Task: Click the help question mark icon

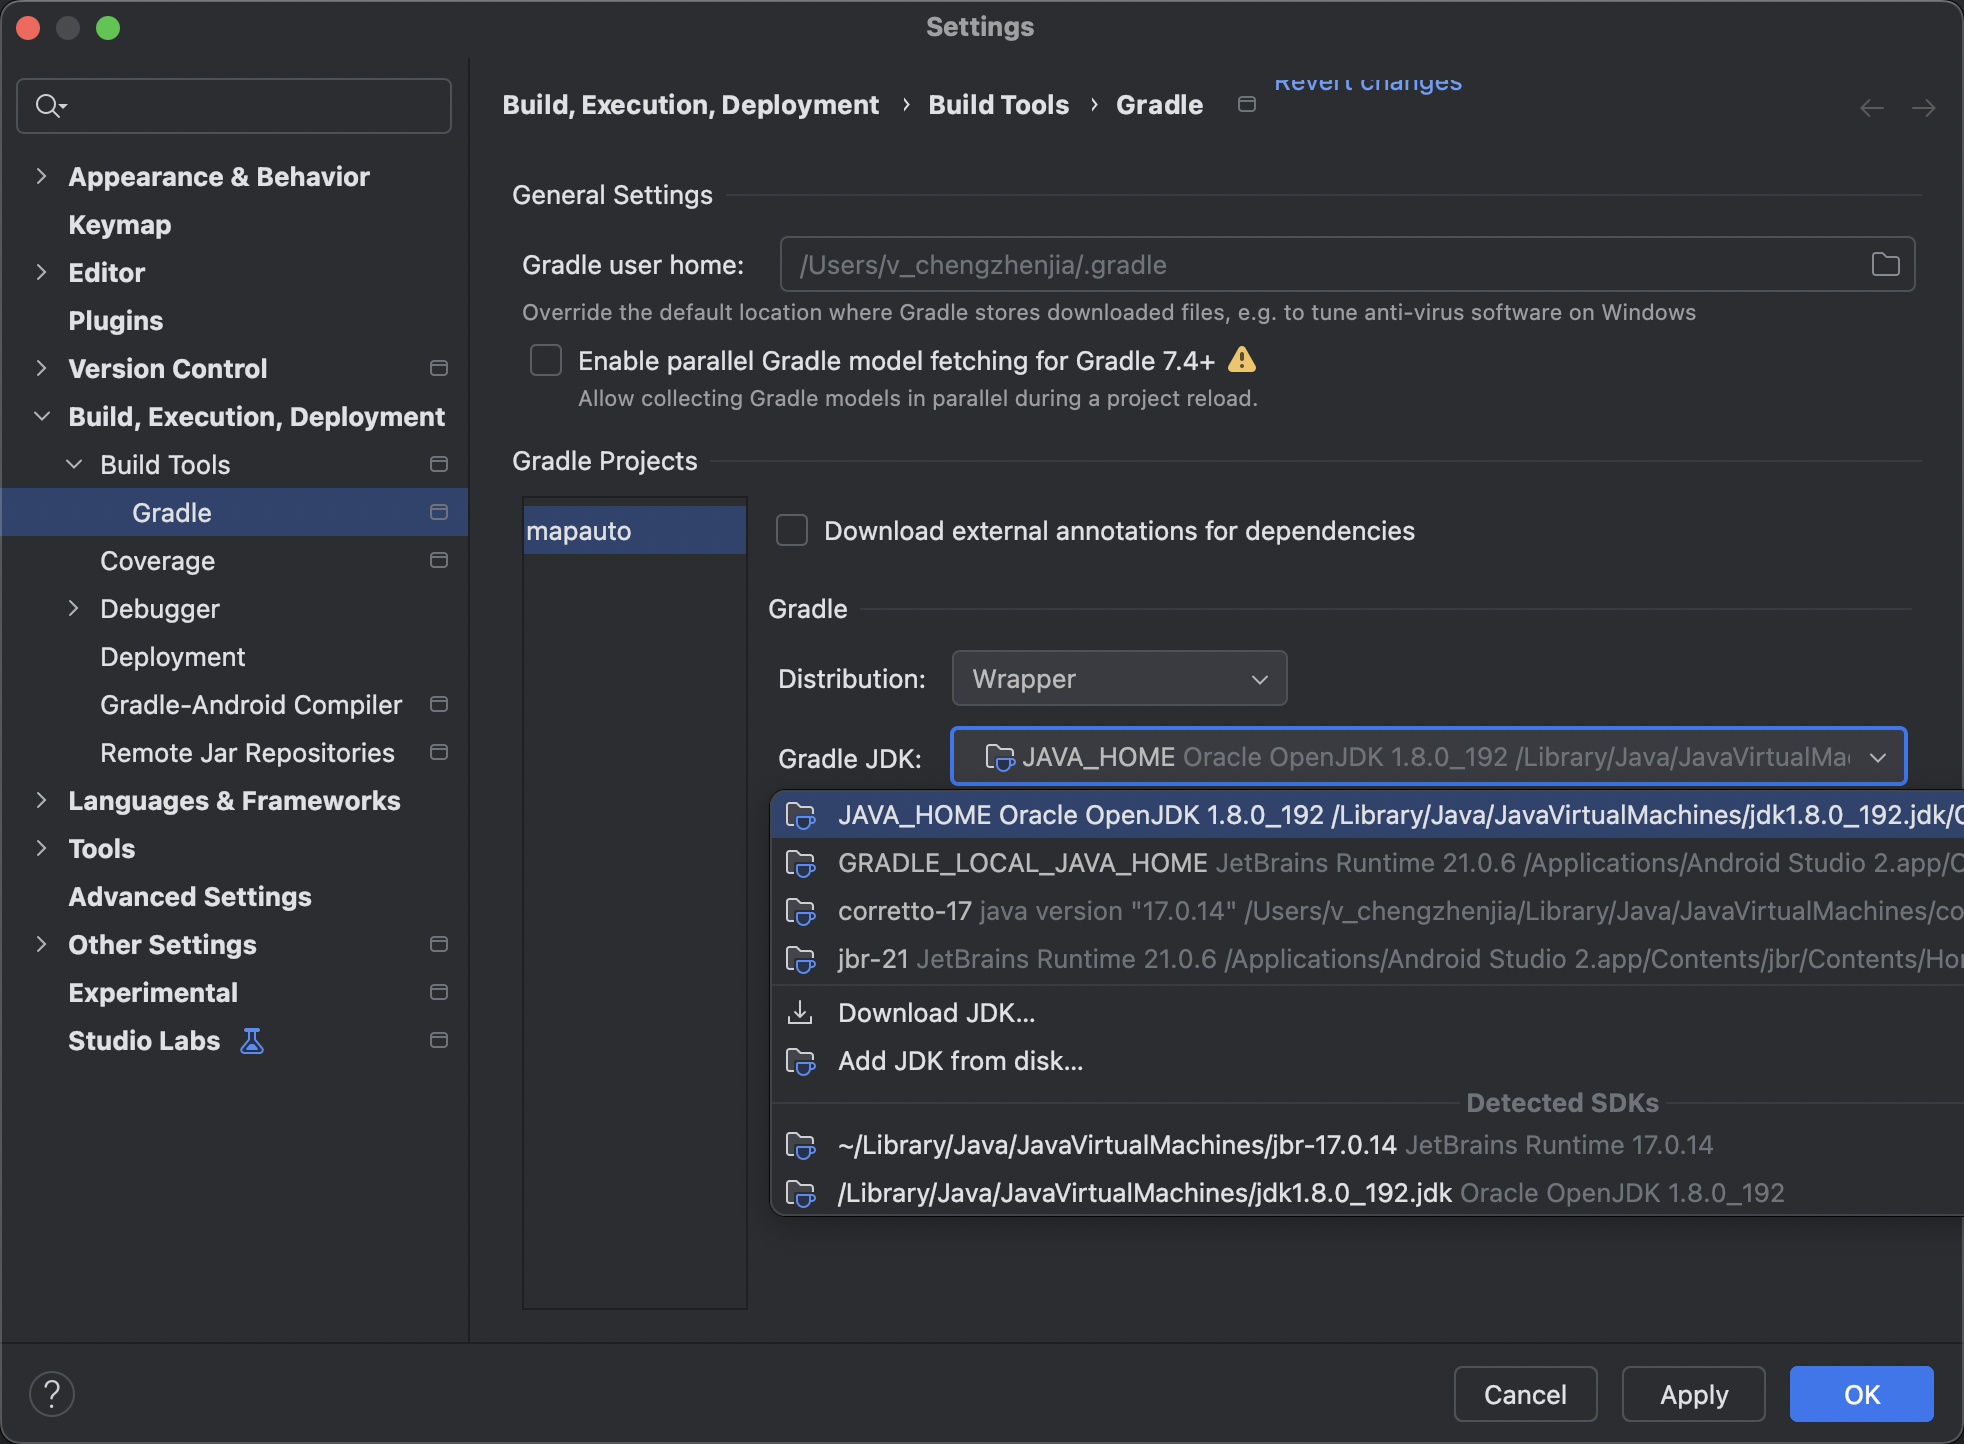Action: point(53,1392)
